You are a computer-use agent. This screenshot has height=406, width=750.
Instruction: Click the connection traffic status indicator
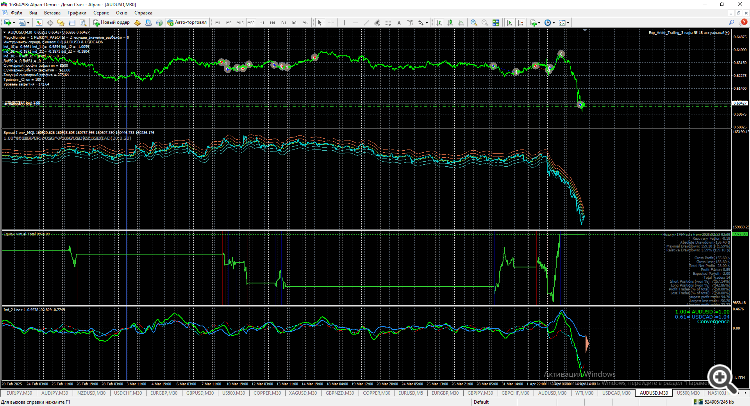(x=716, y=402)
